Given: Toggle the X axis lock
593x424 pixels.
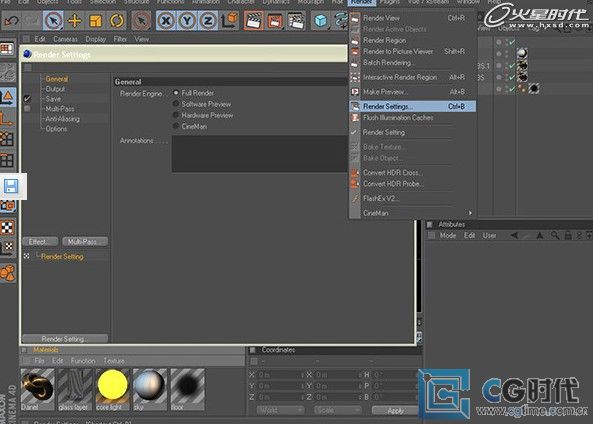Looking at the screenshot, I should coord(166,20).
